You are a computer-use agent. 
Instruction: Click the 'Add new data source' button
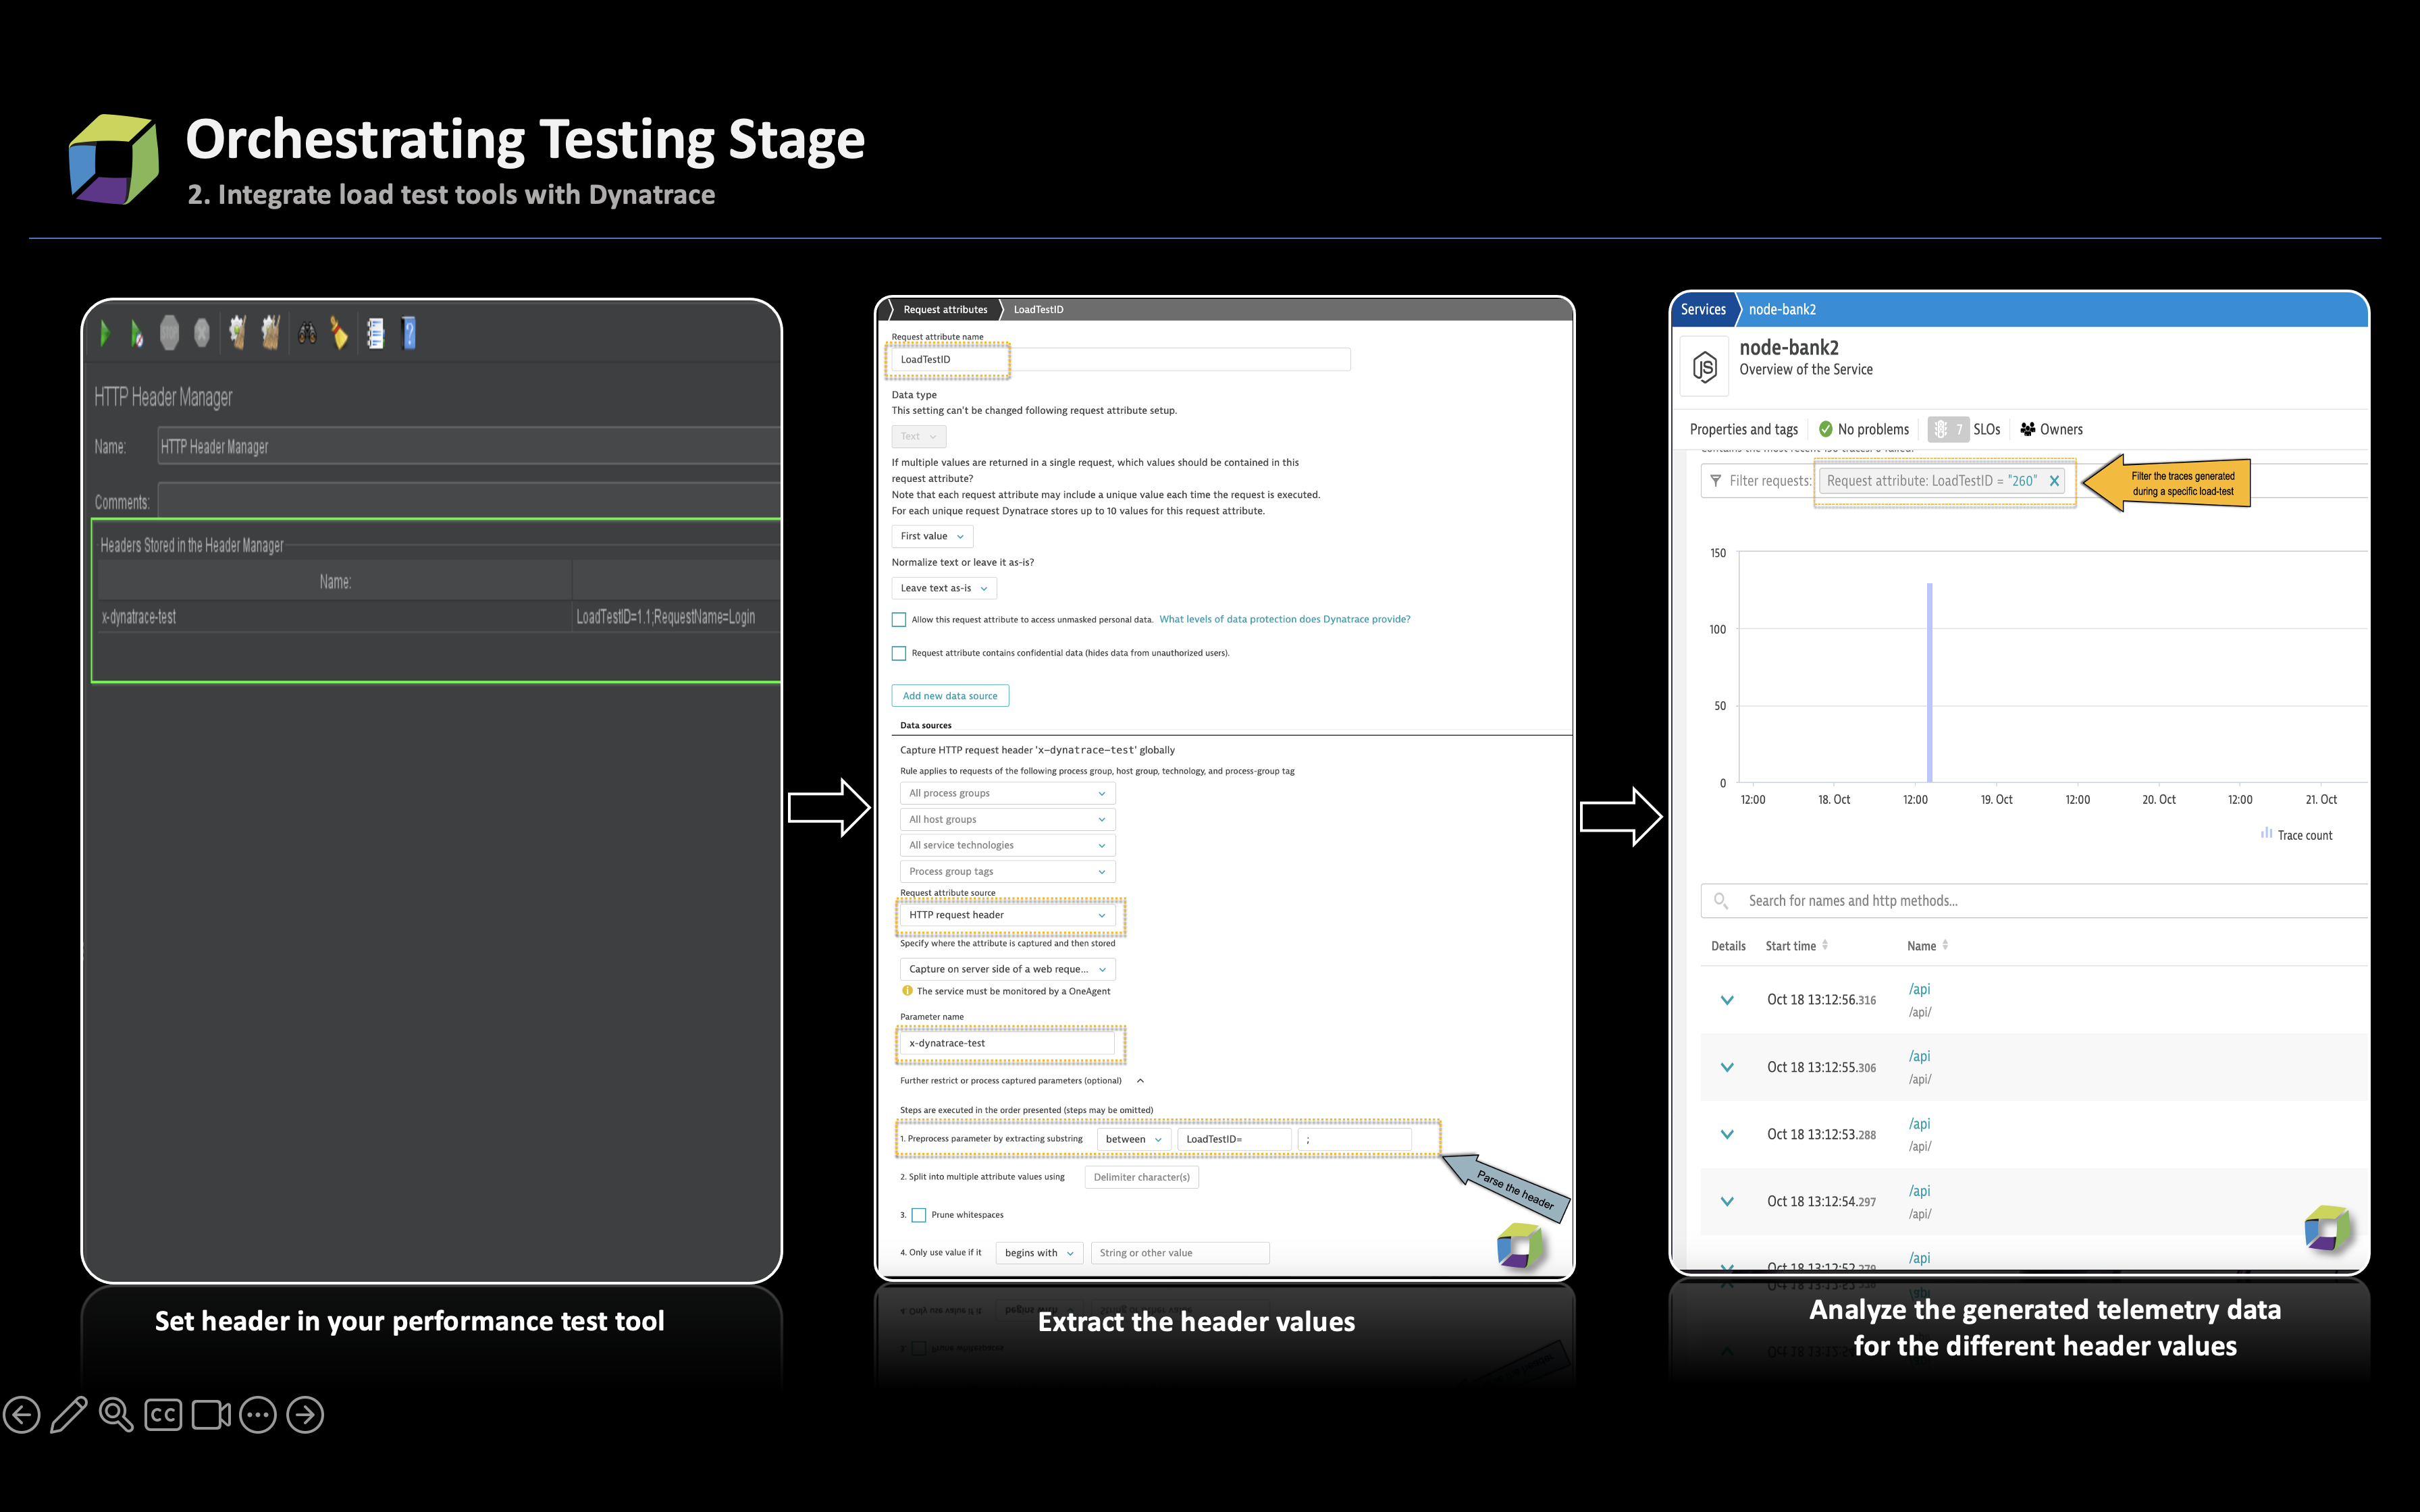(x=949, y=695)
